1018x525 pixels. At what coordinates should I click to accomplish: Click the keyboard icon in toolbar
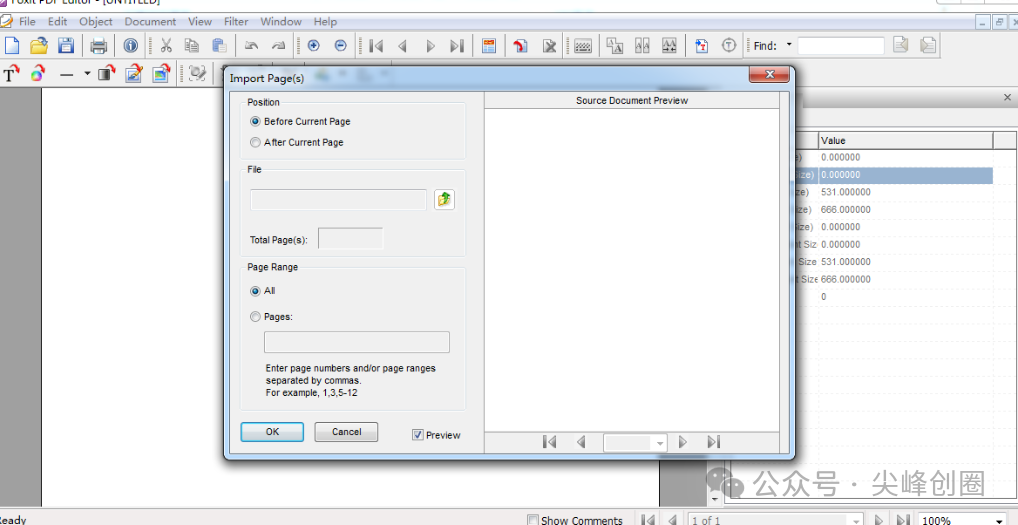pyautogui.click(x=583, y=46)
